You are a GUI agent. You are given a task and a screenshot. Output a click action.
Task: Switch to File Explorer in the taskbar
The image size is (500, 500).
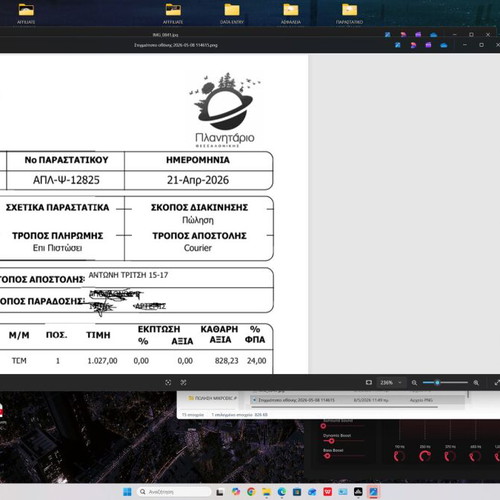[266, 492]
